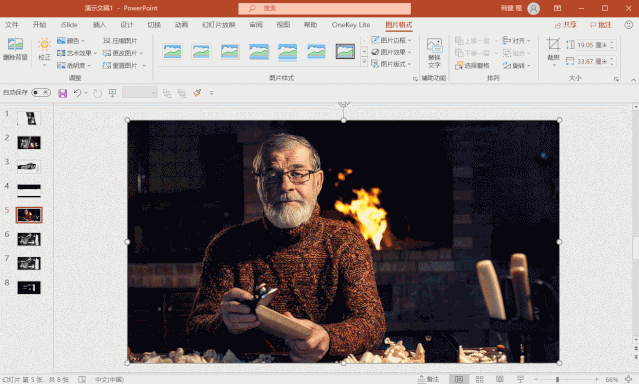This screenshot has height=384, width=639.
Task: Open the Selection Pane (选择窗格)
Action: click(472, 65)
